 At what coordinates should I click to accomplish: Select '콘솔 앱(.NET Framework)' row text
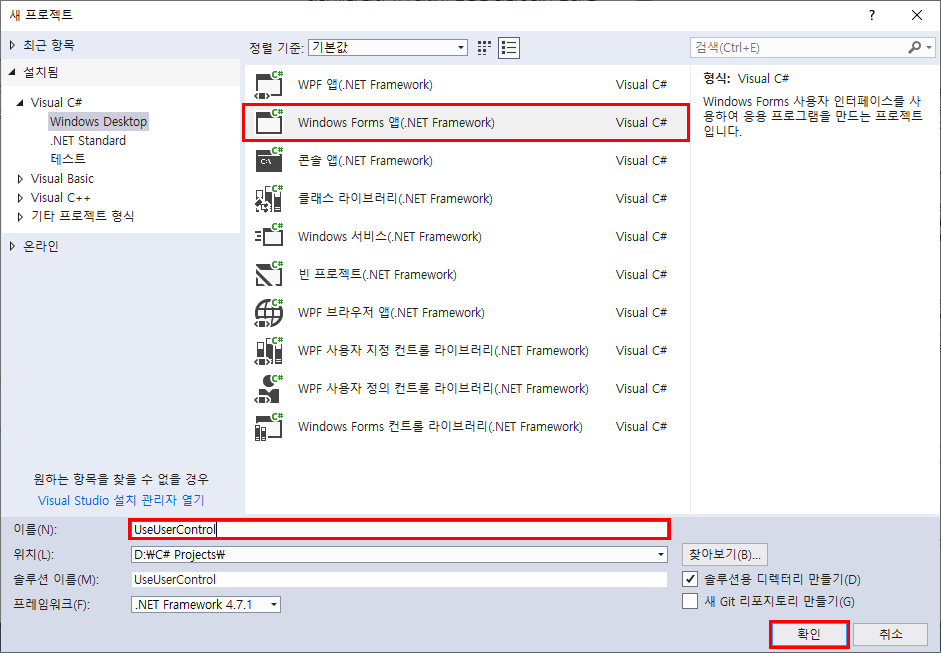(x=365, y=160)
